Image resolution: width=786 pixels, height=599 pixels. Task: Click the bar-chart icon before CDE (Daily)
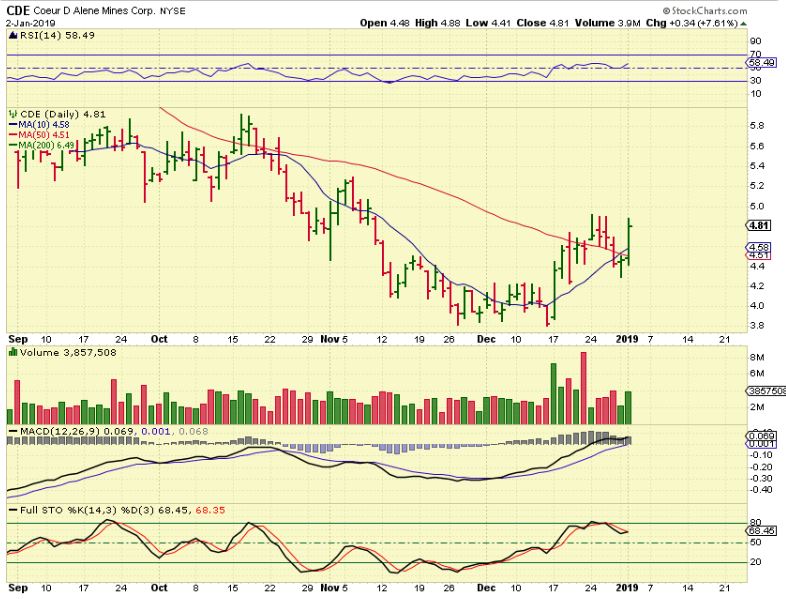tap(13, 114)
